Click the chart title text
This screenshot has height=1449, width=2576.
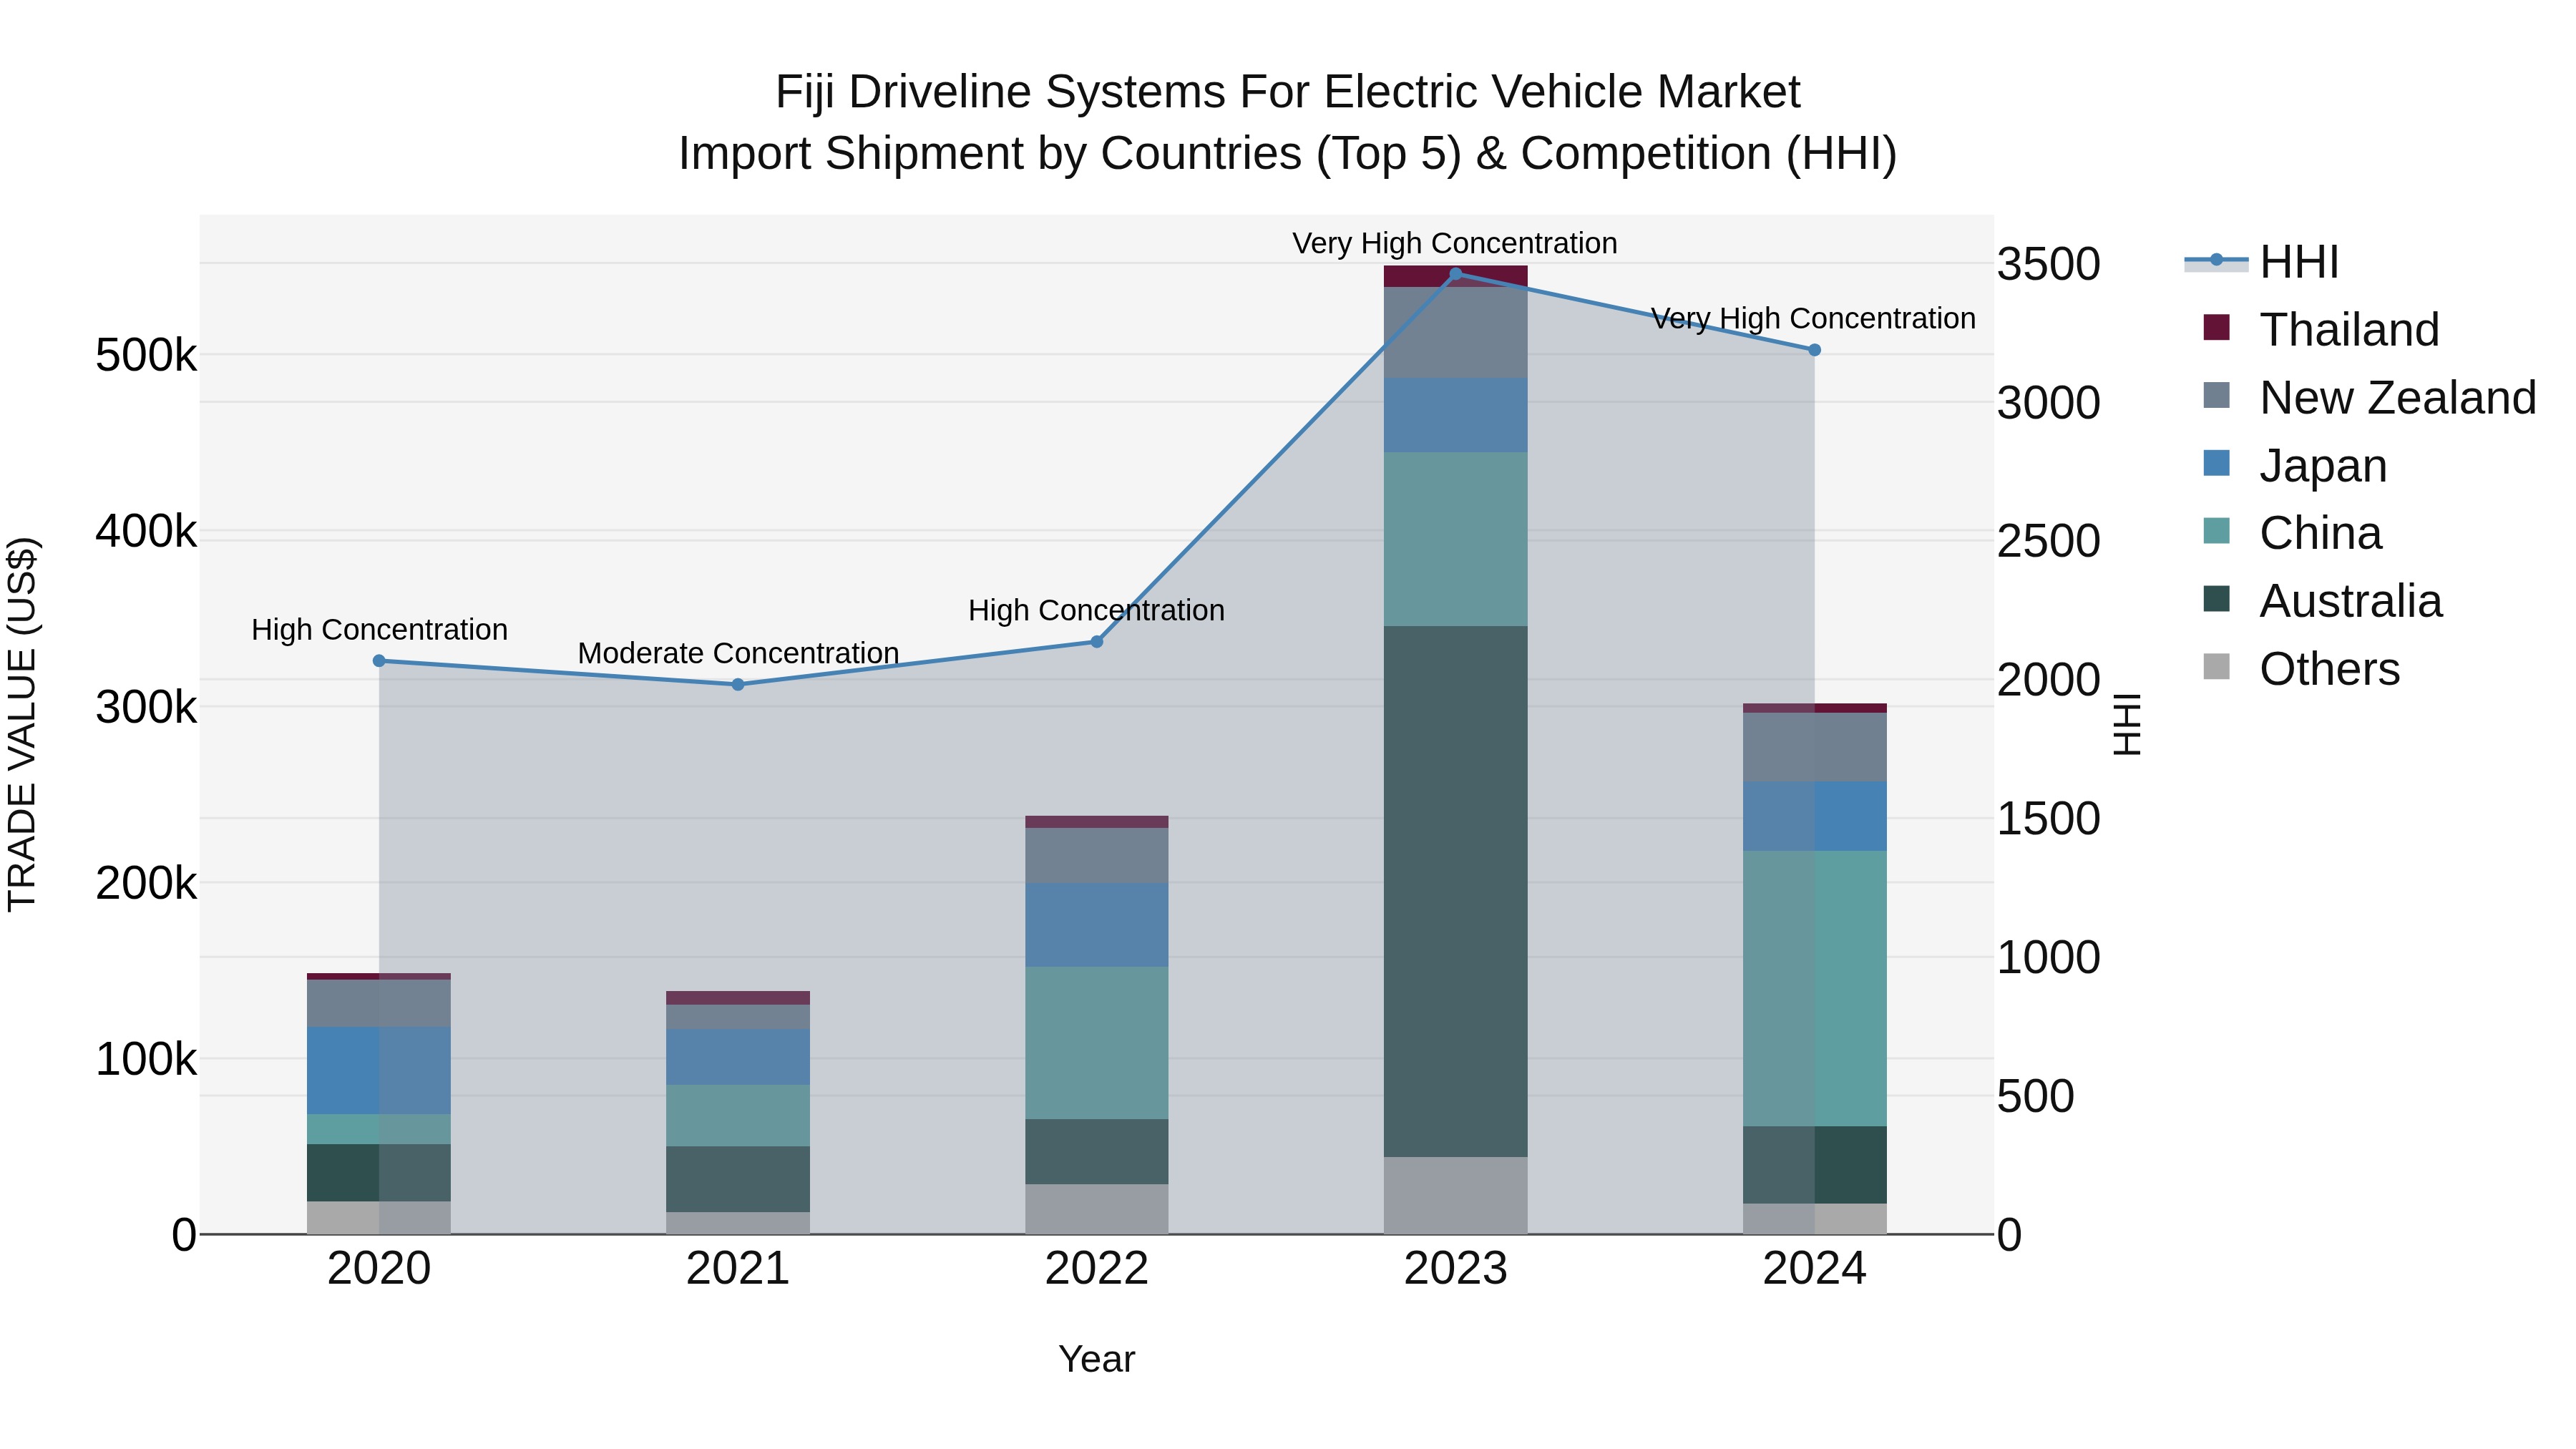click(x=1288, y=123)
